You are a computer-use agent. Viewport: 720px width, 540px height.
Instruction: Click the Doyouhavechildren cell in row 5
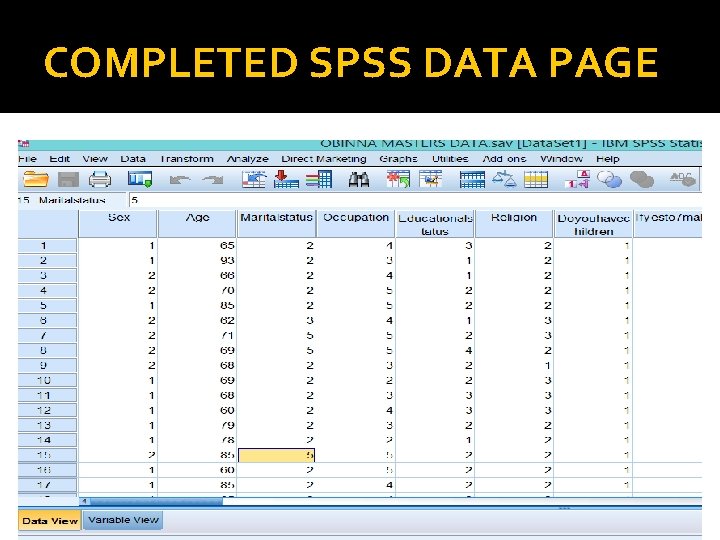tap(593, 305)
